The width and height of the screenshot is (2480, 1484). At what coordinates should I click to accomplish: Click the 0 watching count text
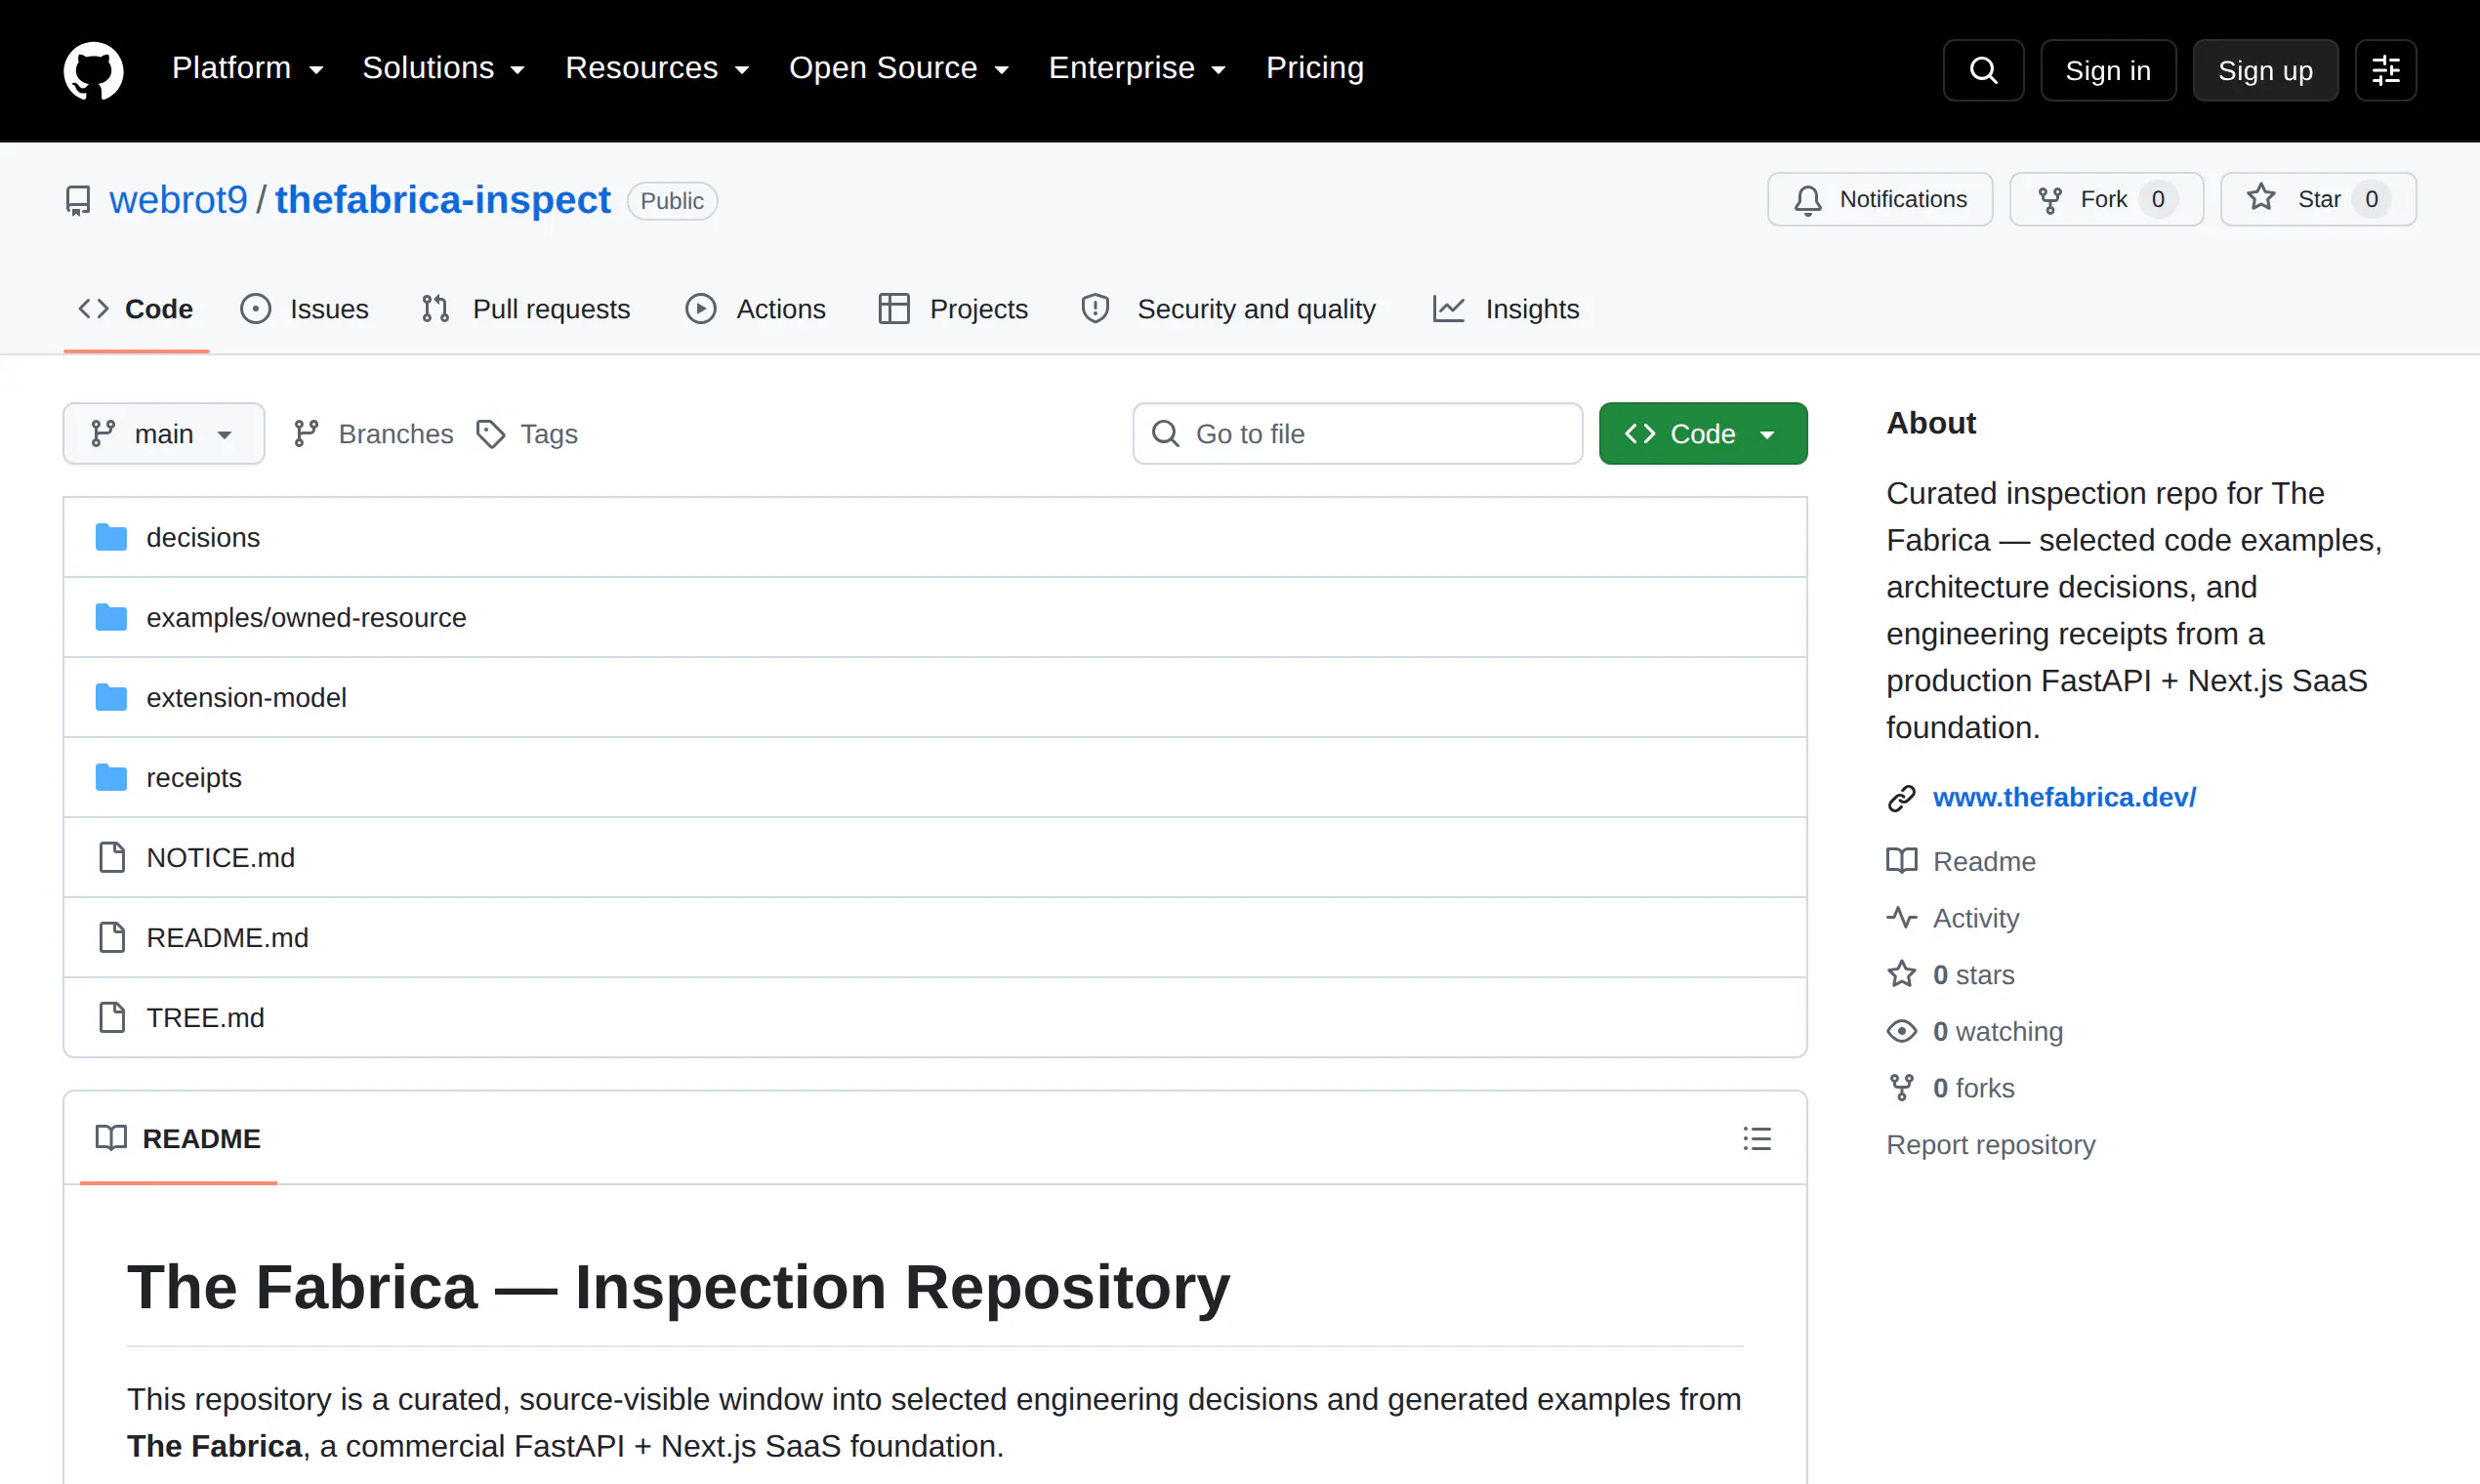[x=1998, y=1032]
